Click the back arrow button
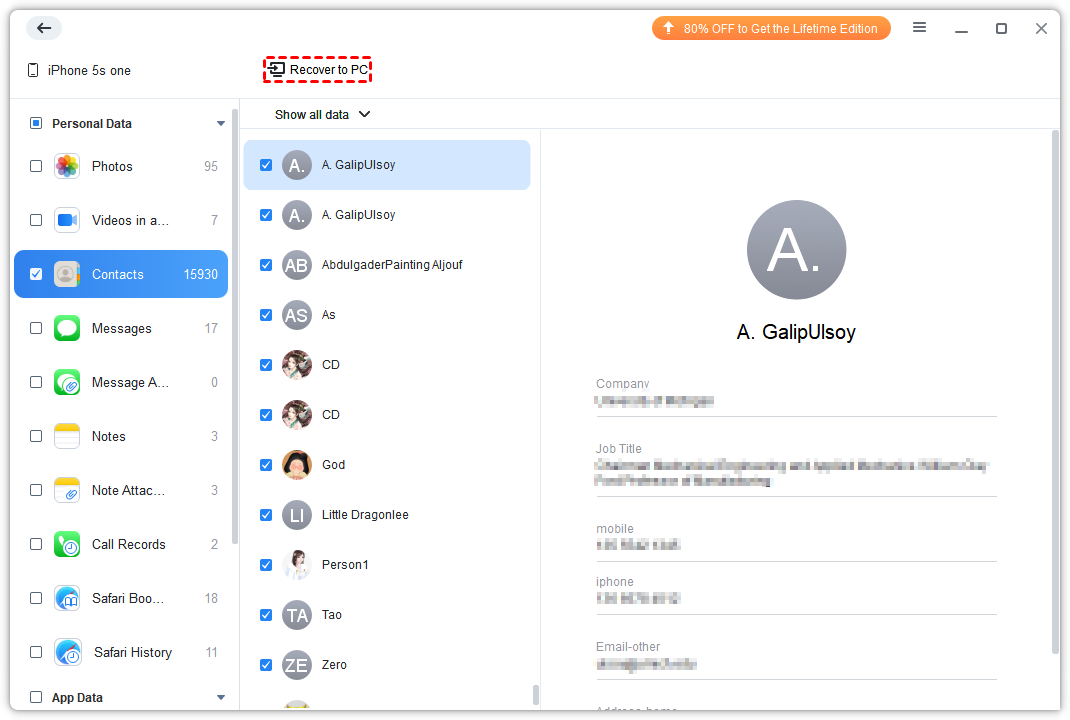This screenshot has height=720, width=1070. [43, 28]
